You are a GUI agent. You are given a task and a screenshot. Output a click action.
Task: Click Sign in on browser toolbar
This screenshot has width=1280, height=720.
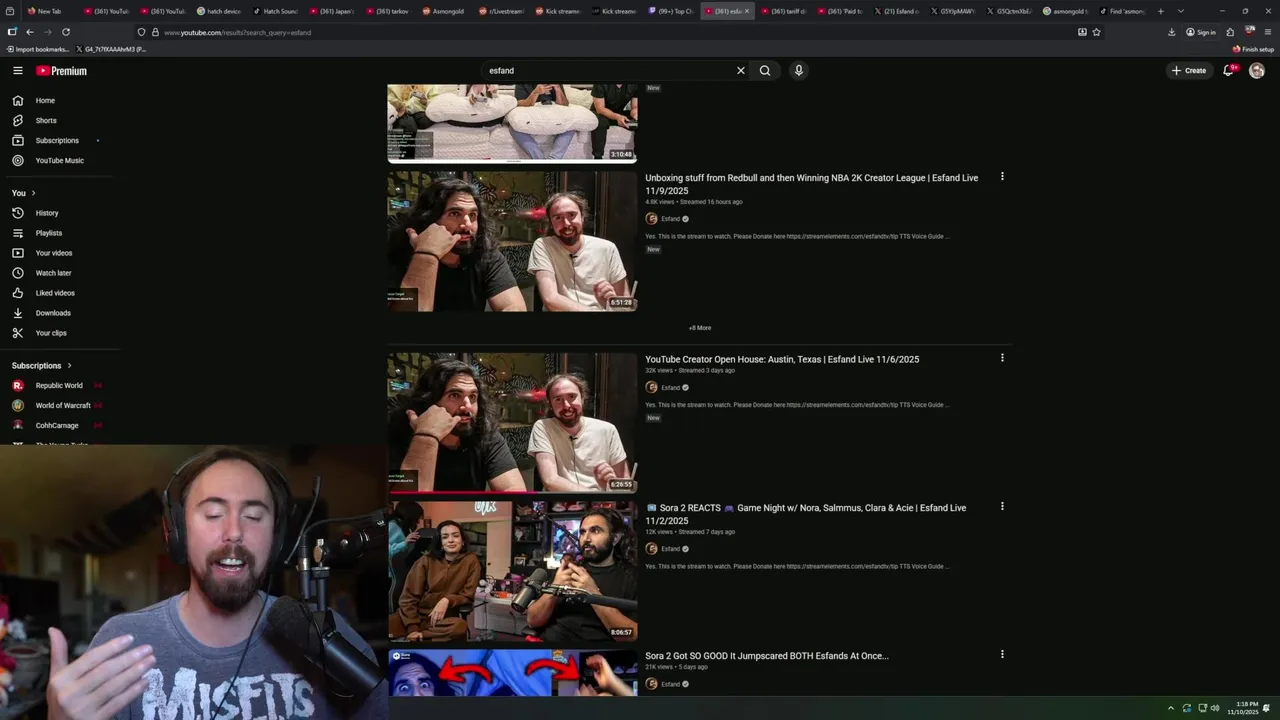click(1201, 32)
